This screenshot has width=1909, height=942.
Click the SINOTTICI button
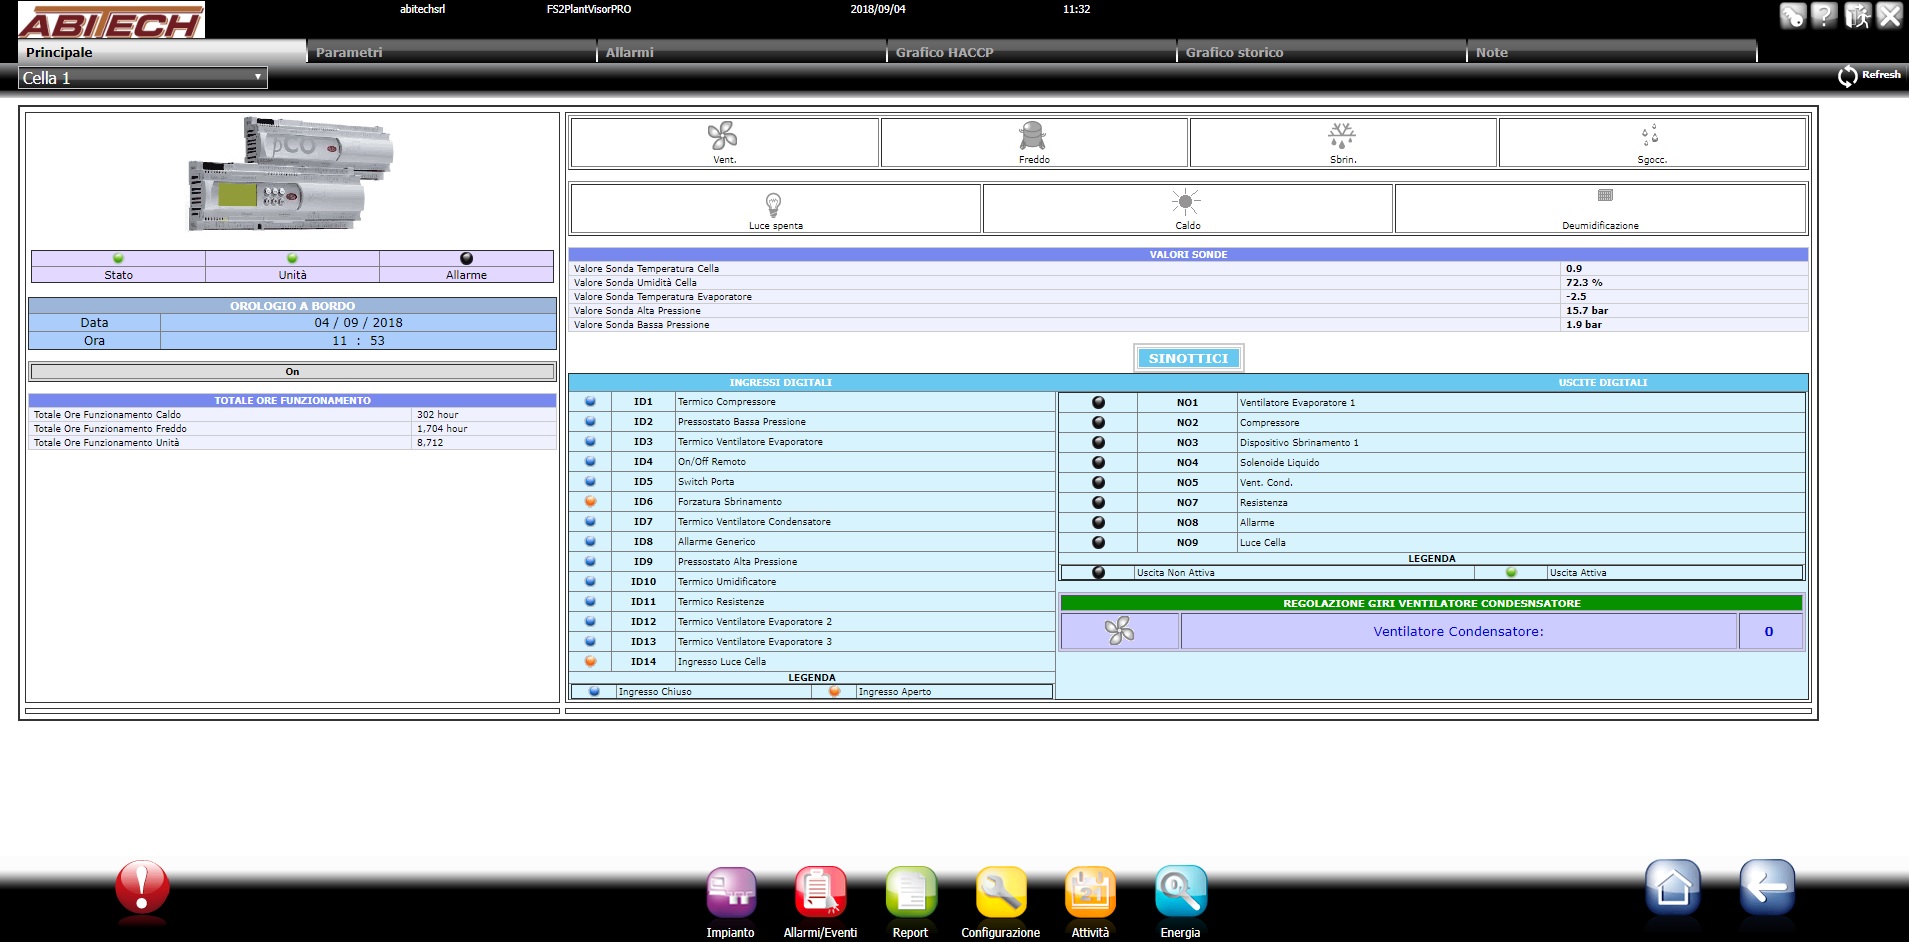(x=1188, y=358)
